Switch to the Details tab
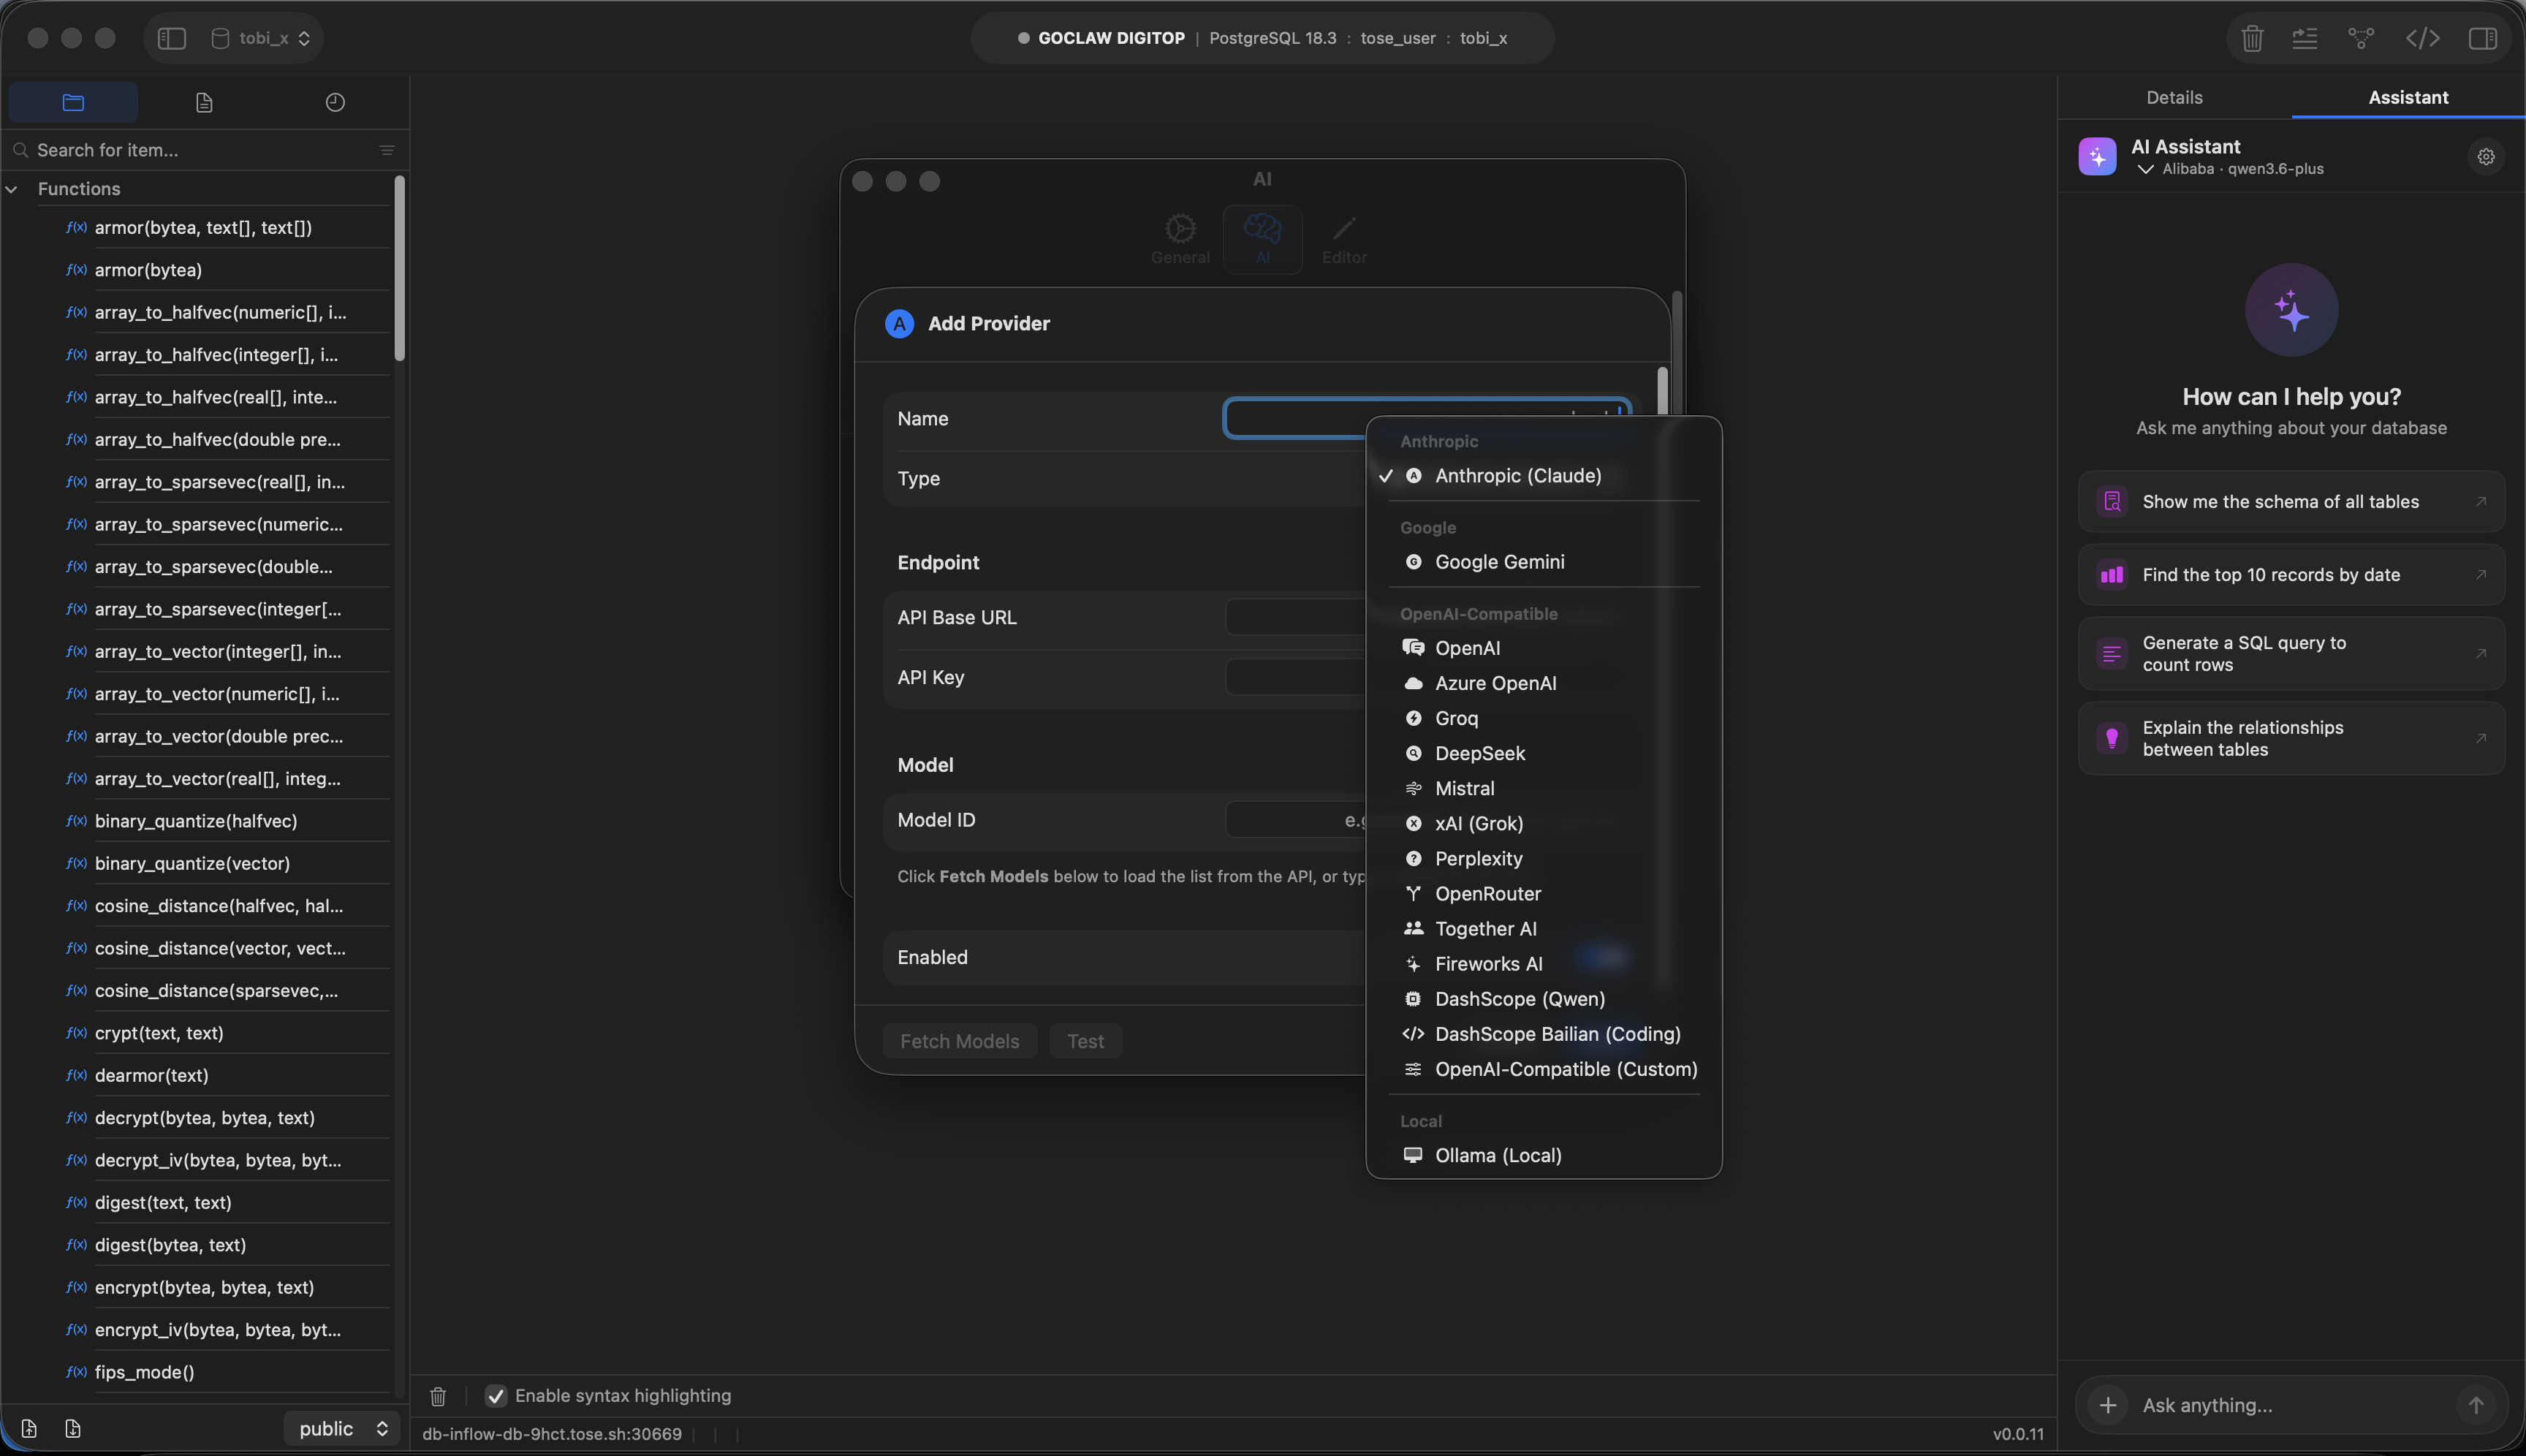Viewport: 2526px width, 1456px height. tap(2174, 97)
